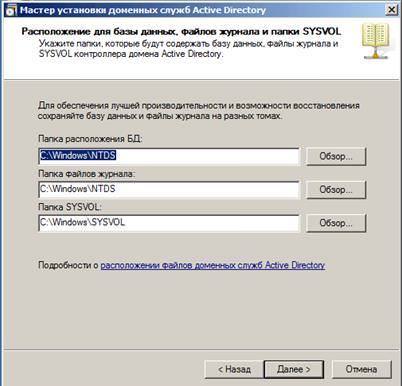Close the Active Directory wizard window

(x=392, y=10)
